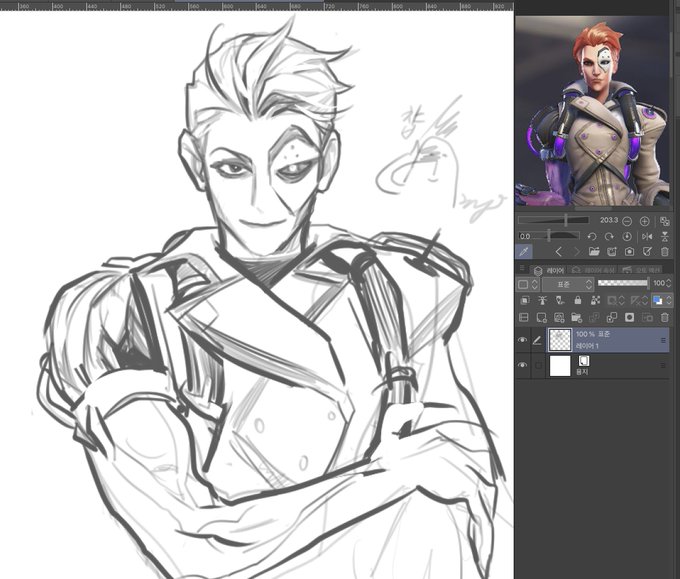Create new layer folder

tap(576, 317)
